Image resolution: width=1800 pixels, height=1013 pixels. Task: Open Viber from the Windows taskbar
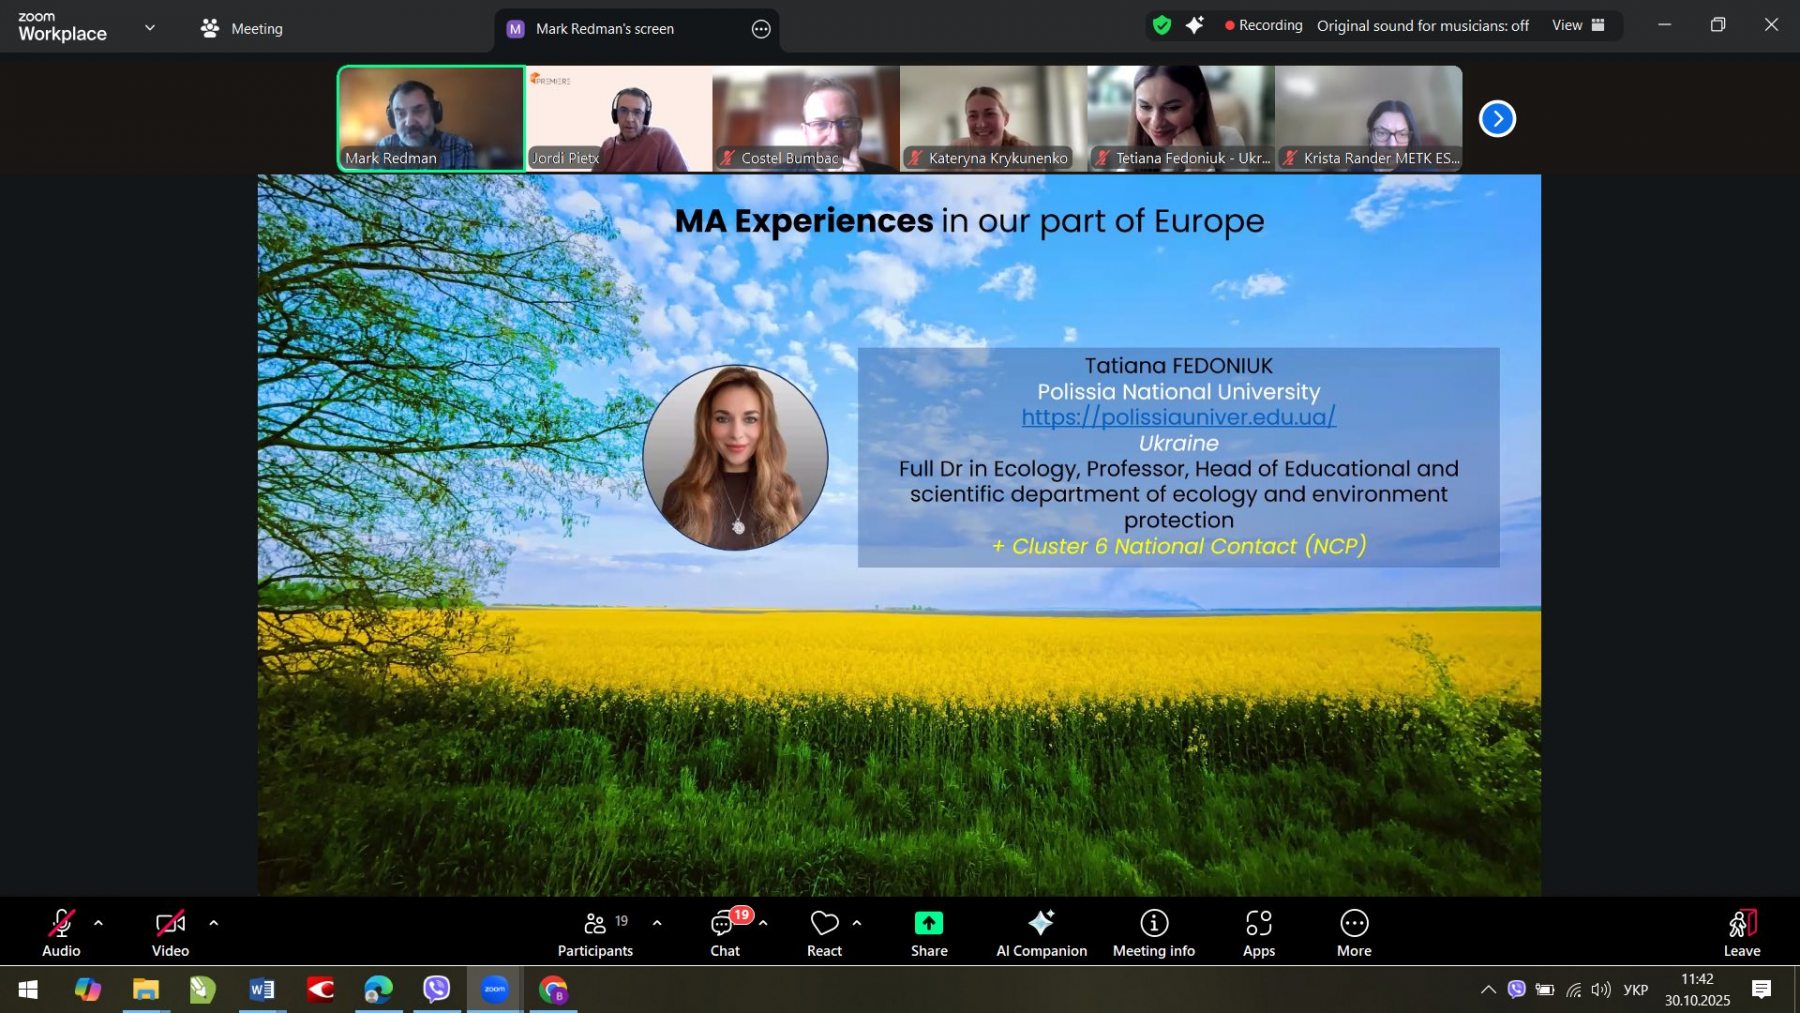click(436, 989)
